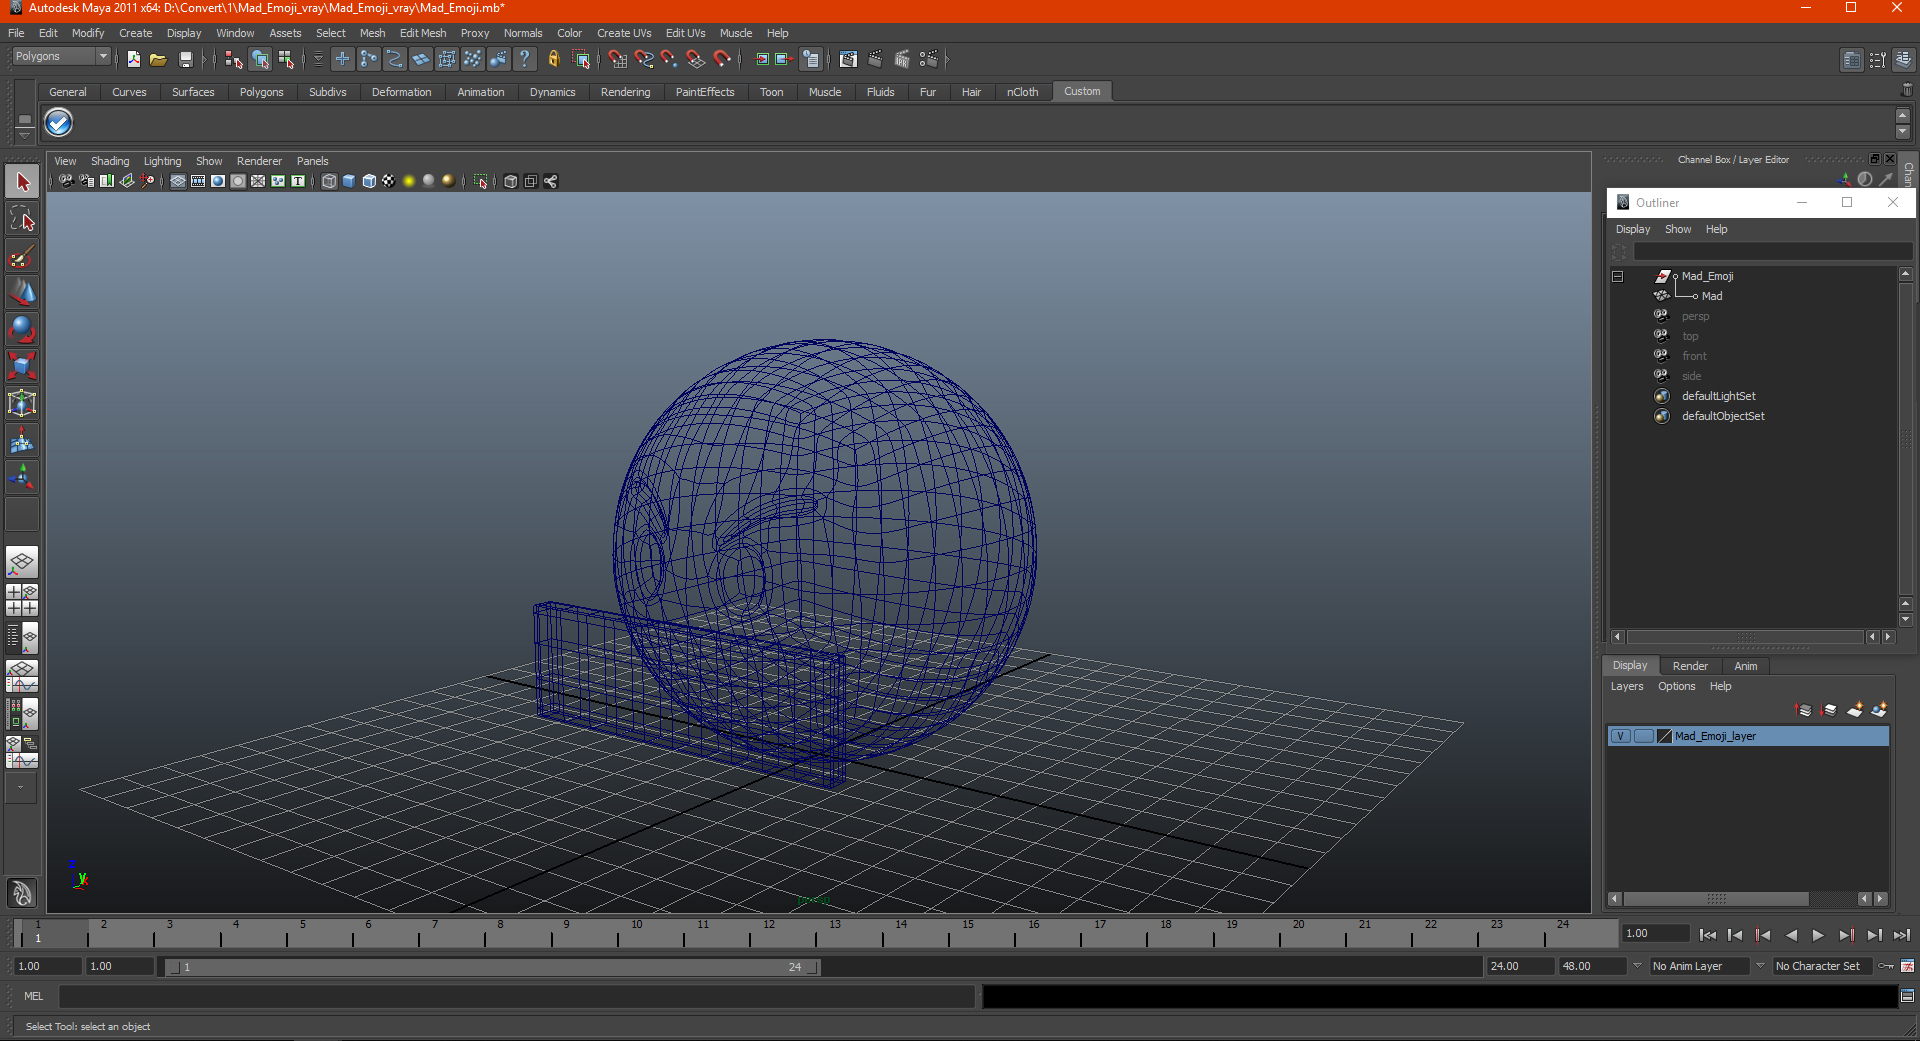The width and height of the screenshot is (1920, 1041).
Task: Pick the Move tool (cone icon)
Action: pos(22,292)
